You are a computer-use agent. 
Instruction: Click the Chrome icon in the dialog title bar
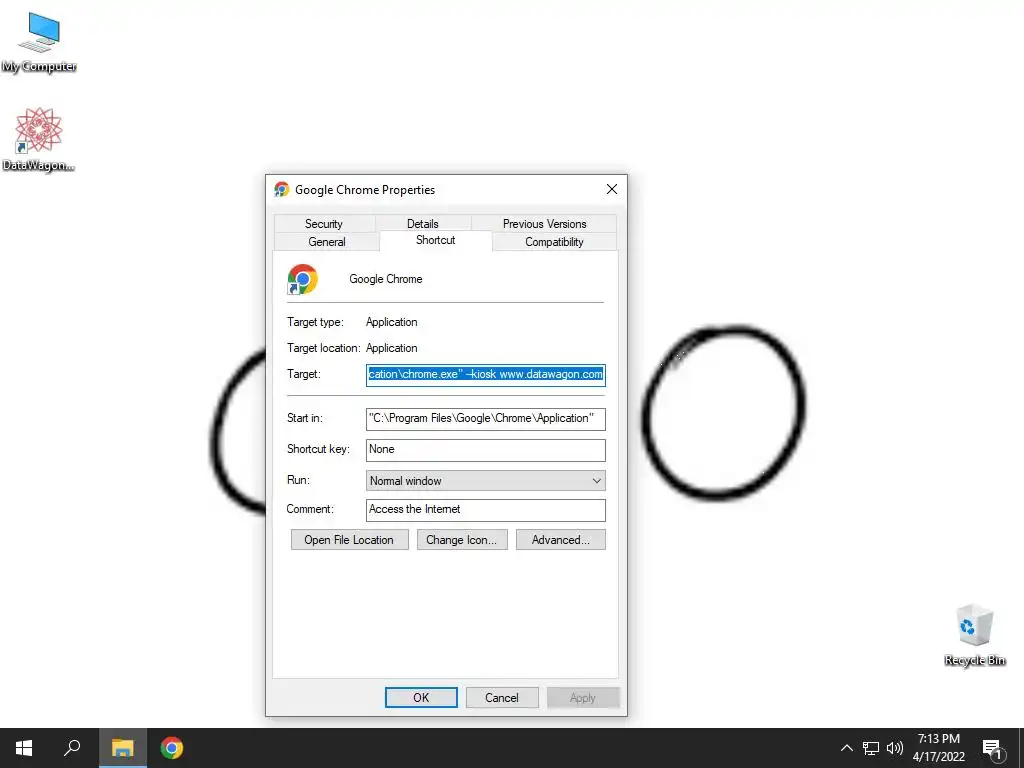[281, 189]
